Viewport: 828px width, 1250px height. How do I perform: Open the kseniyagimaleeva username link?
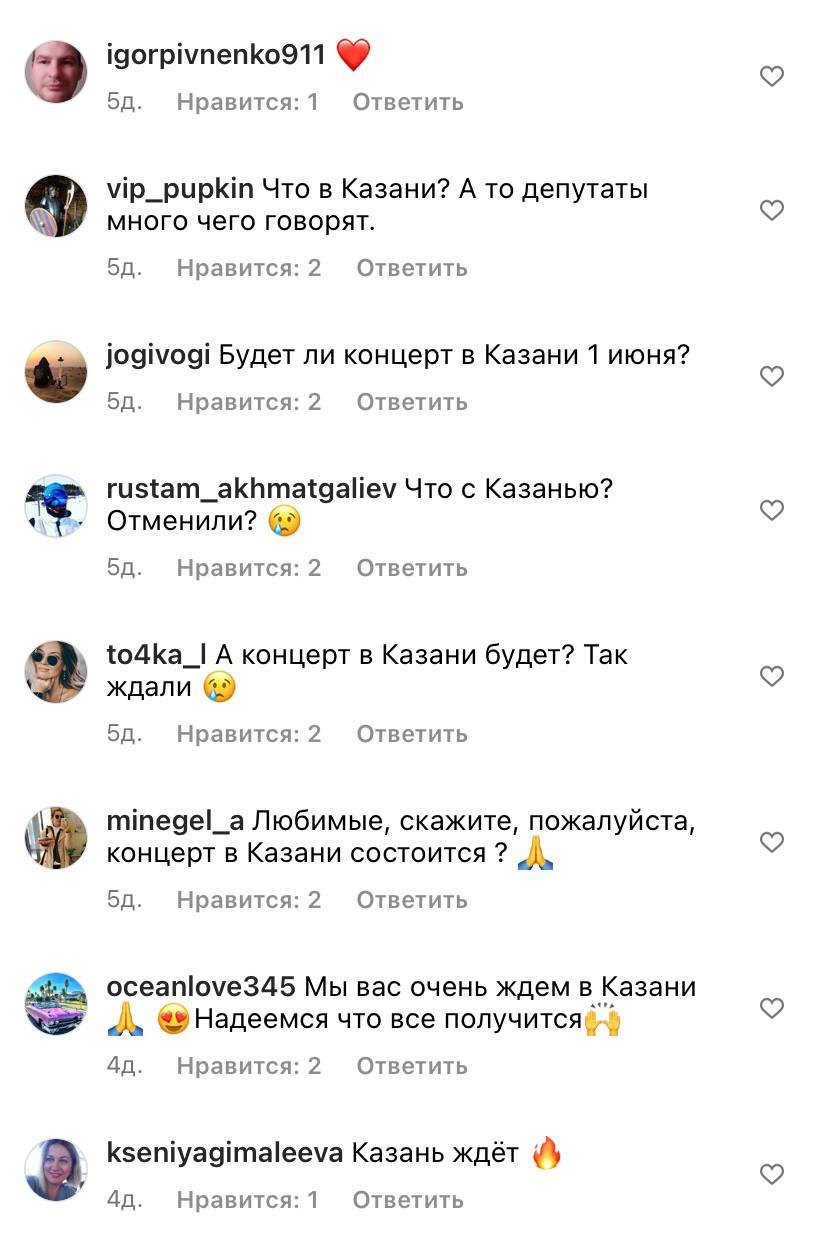225,1153
